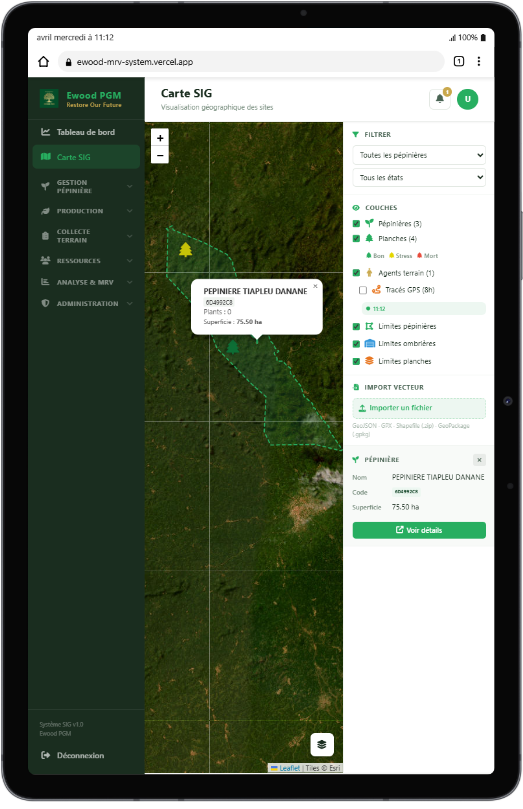Open the Tous les états dropdown
This screenshot has height=809, width=523.
pyautogui.click(x=419, y=177)
